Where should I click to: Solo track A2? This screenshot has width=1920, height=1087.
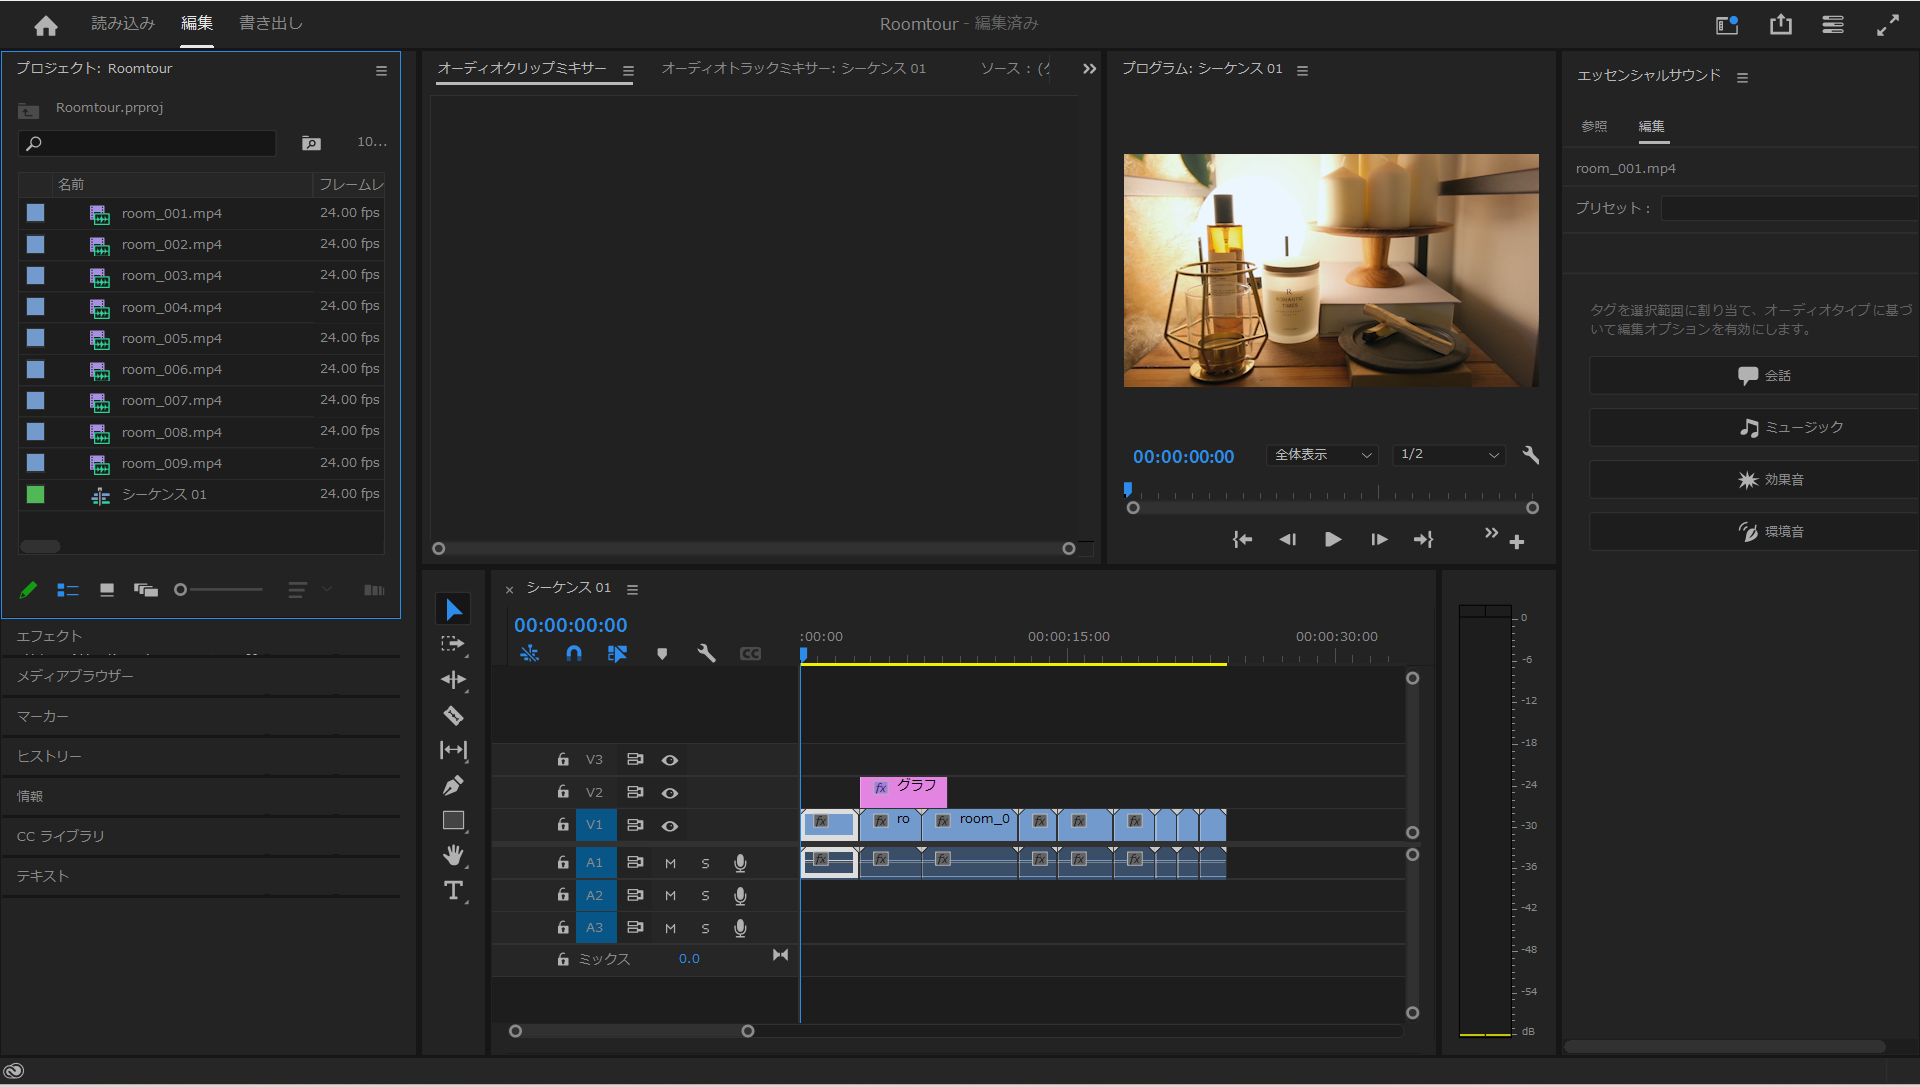[x=705, y=896]
